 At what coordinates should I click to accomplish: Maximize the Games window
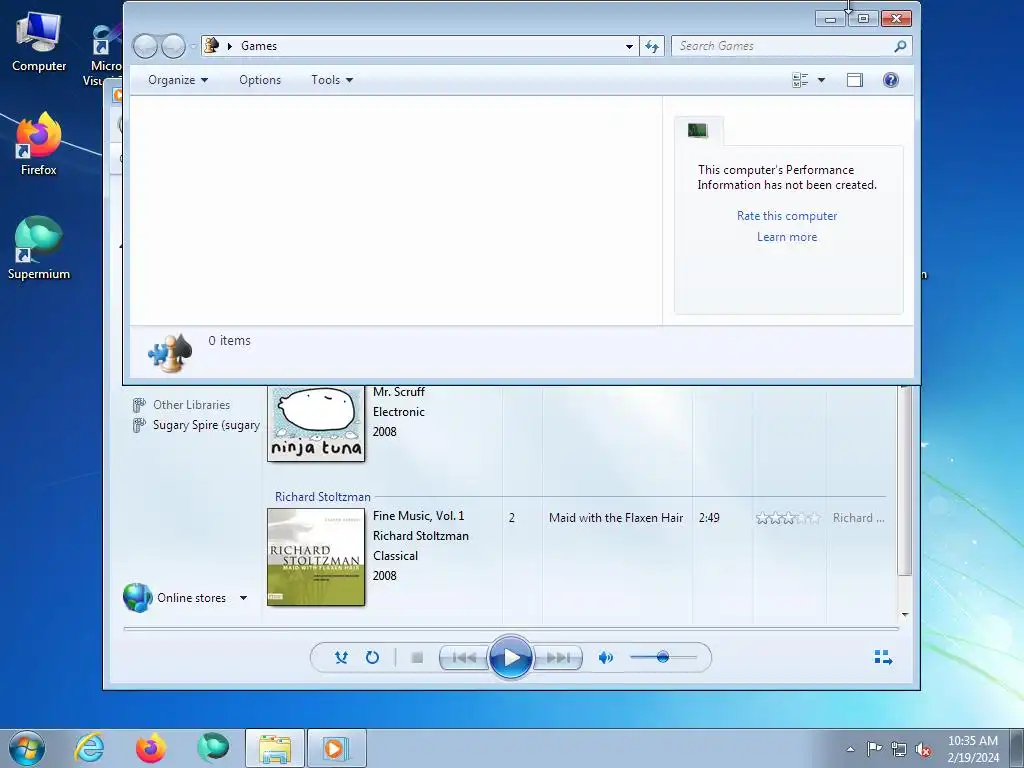[x=863, y=19]
